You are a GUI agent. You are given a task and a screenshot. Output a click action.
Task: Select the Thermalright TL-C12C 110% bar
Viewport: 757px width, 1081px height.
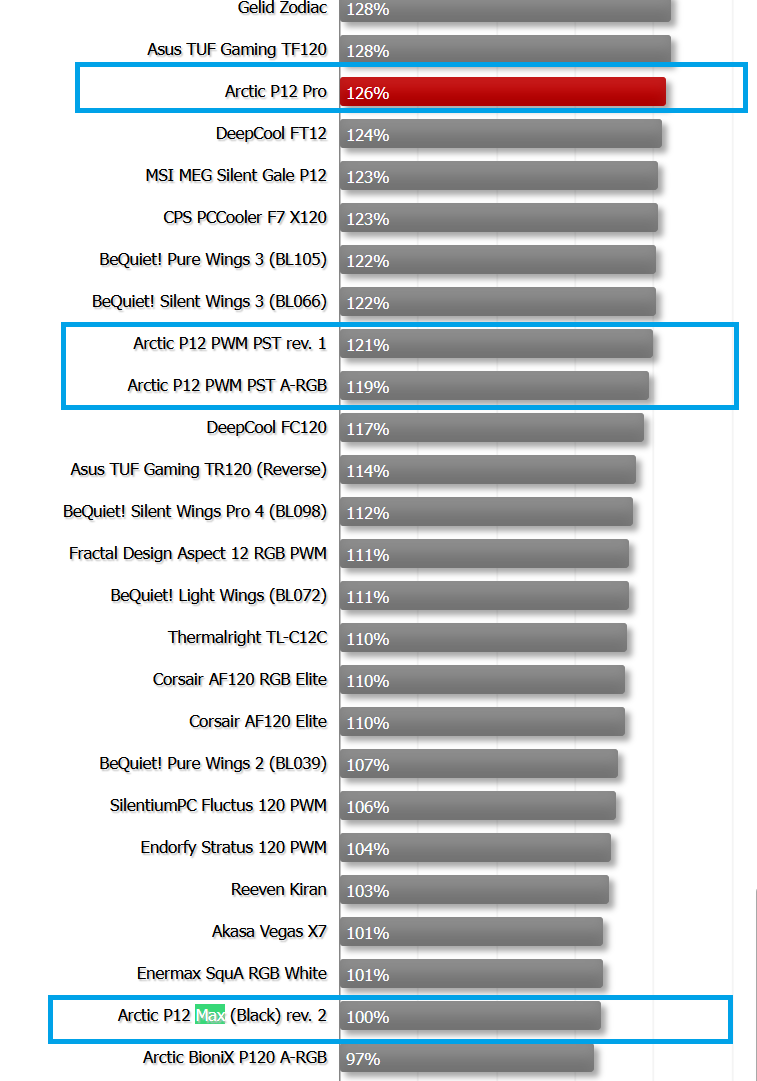coord(483,638)
